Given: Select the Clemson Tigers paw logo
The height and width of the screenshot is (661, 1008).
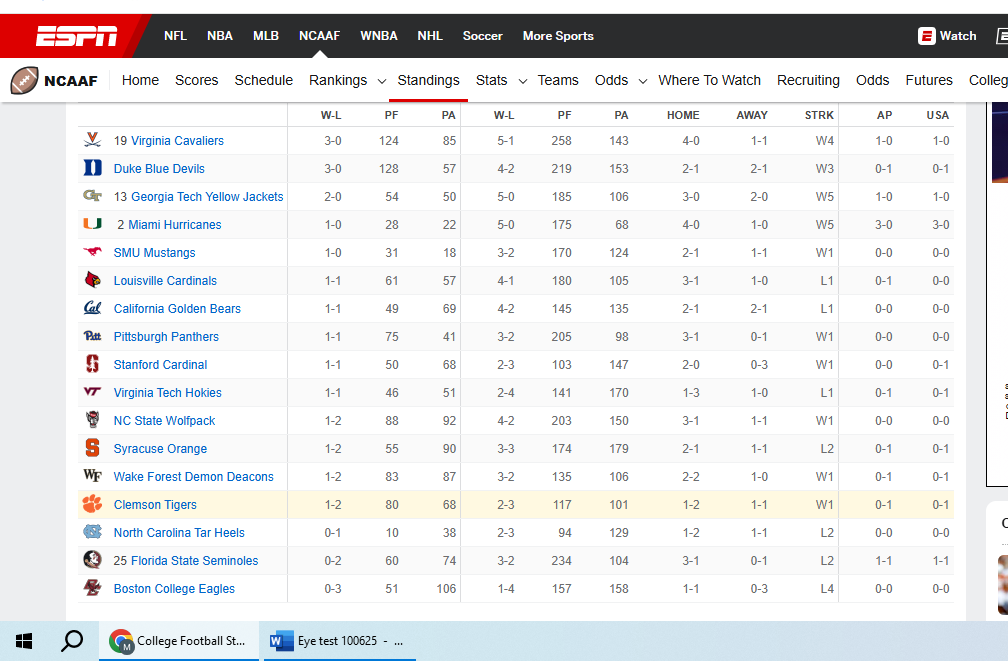Looking at the screenshot, I should click(x=92, y=505).
